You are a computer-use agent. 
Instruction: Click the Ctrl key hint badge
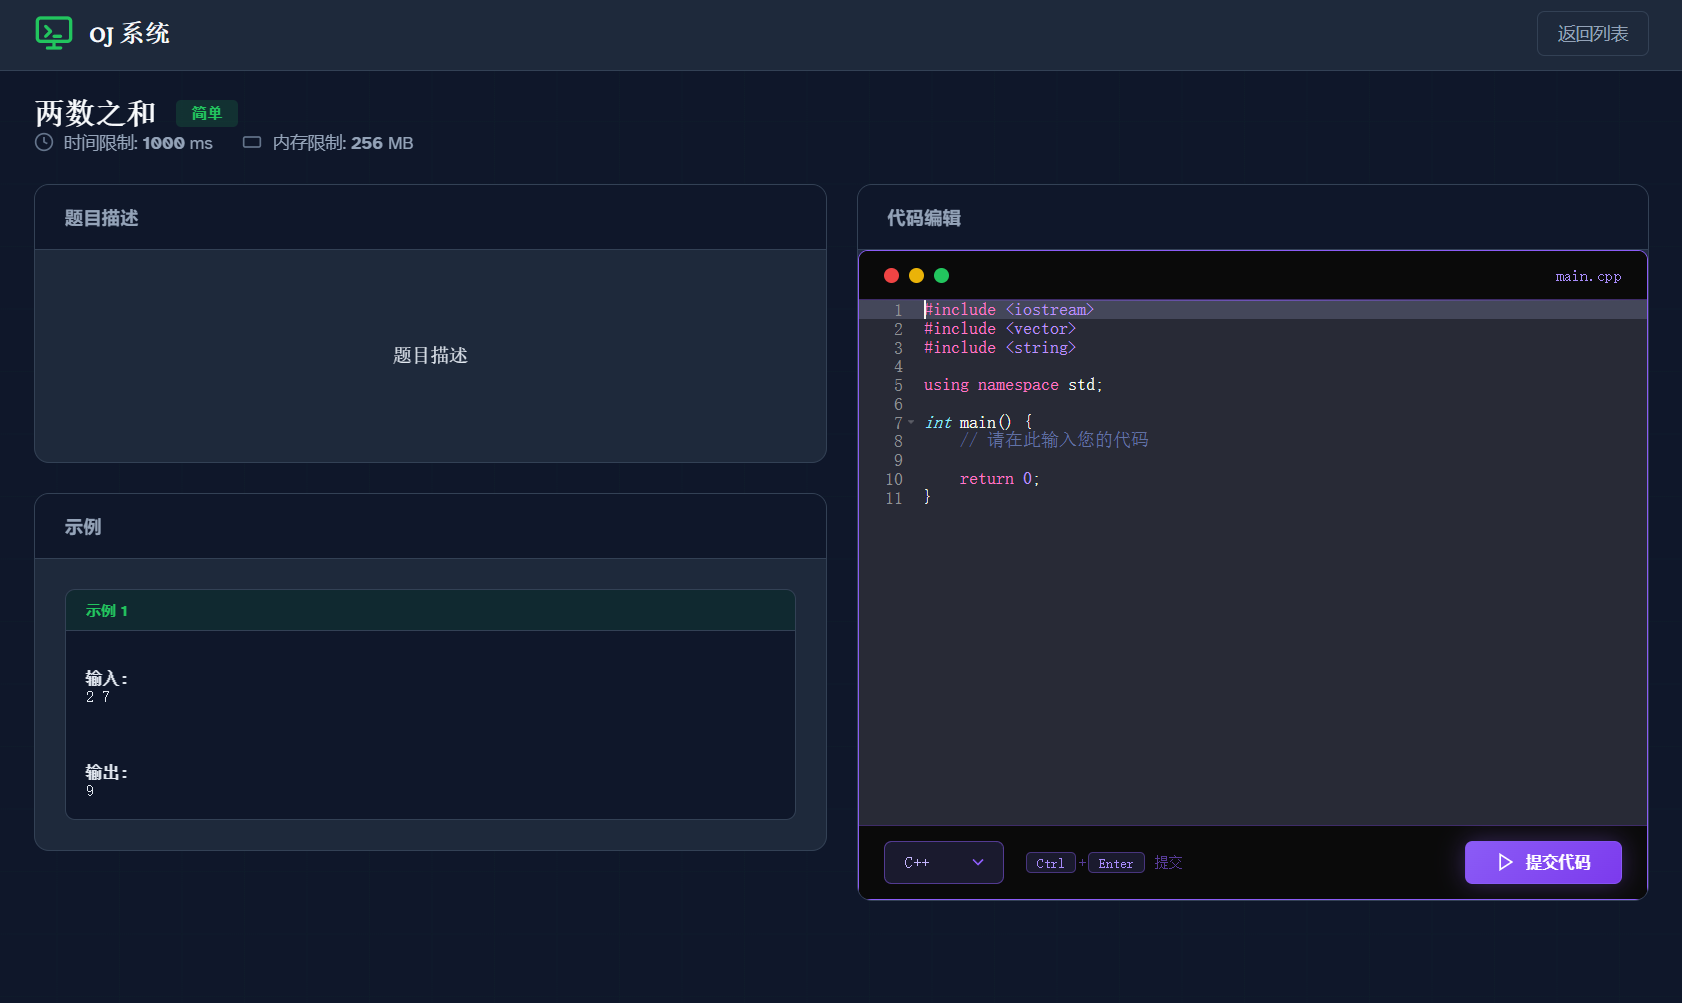pyautogui.click(x=1050, y=863)
